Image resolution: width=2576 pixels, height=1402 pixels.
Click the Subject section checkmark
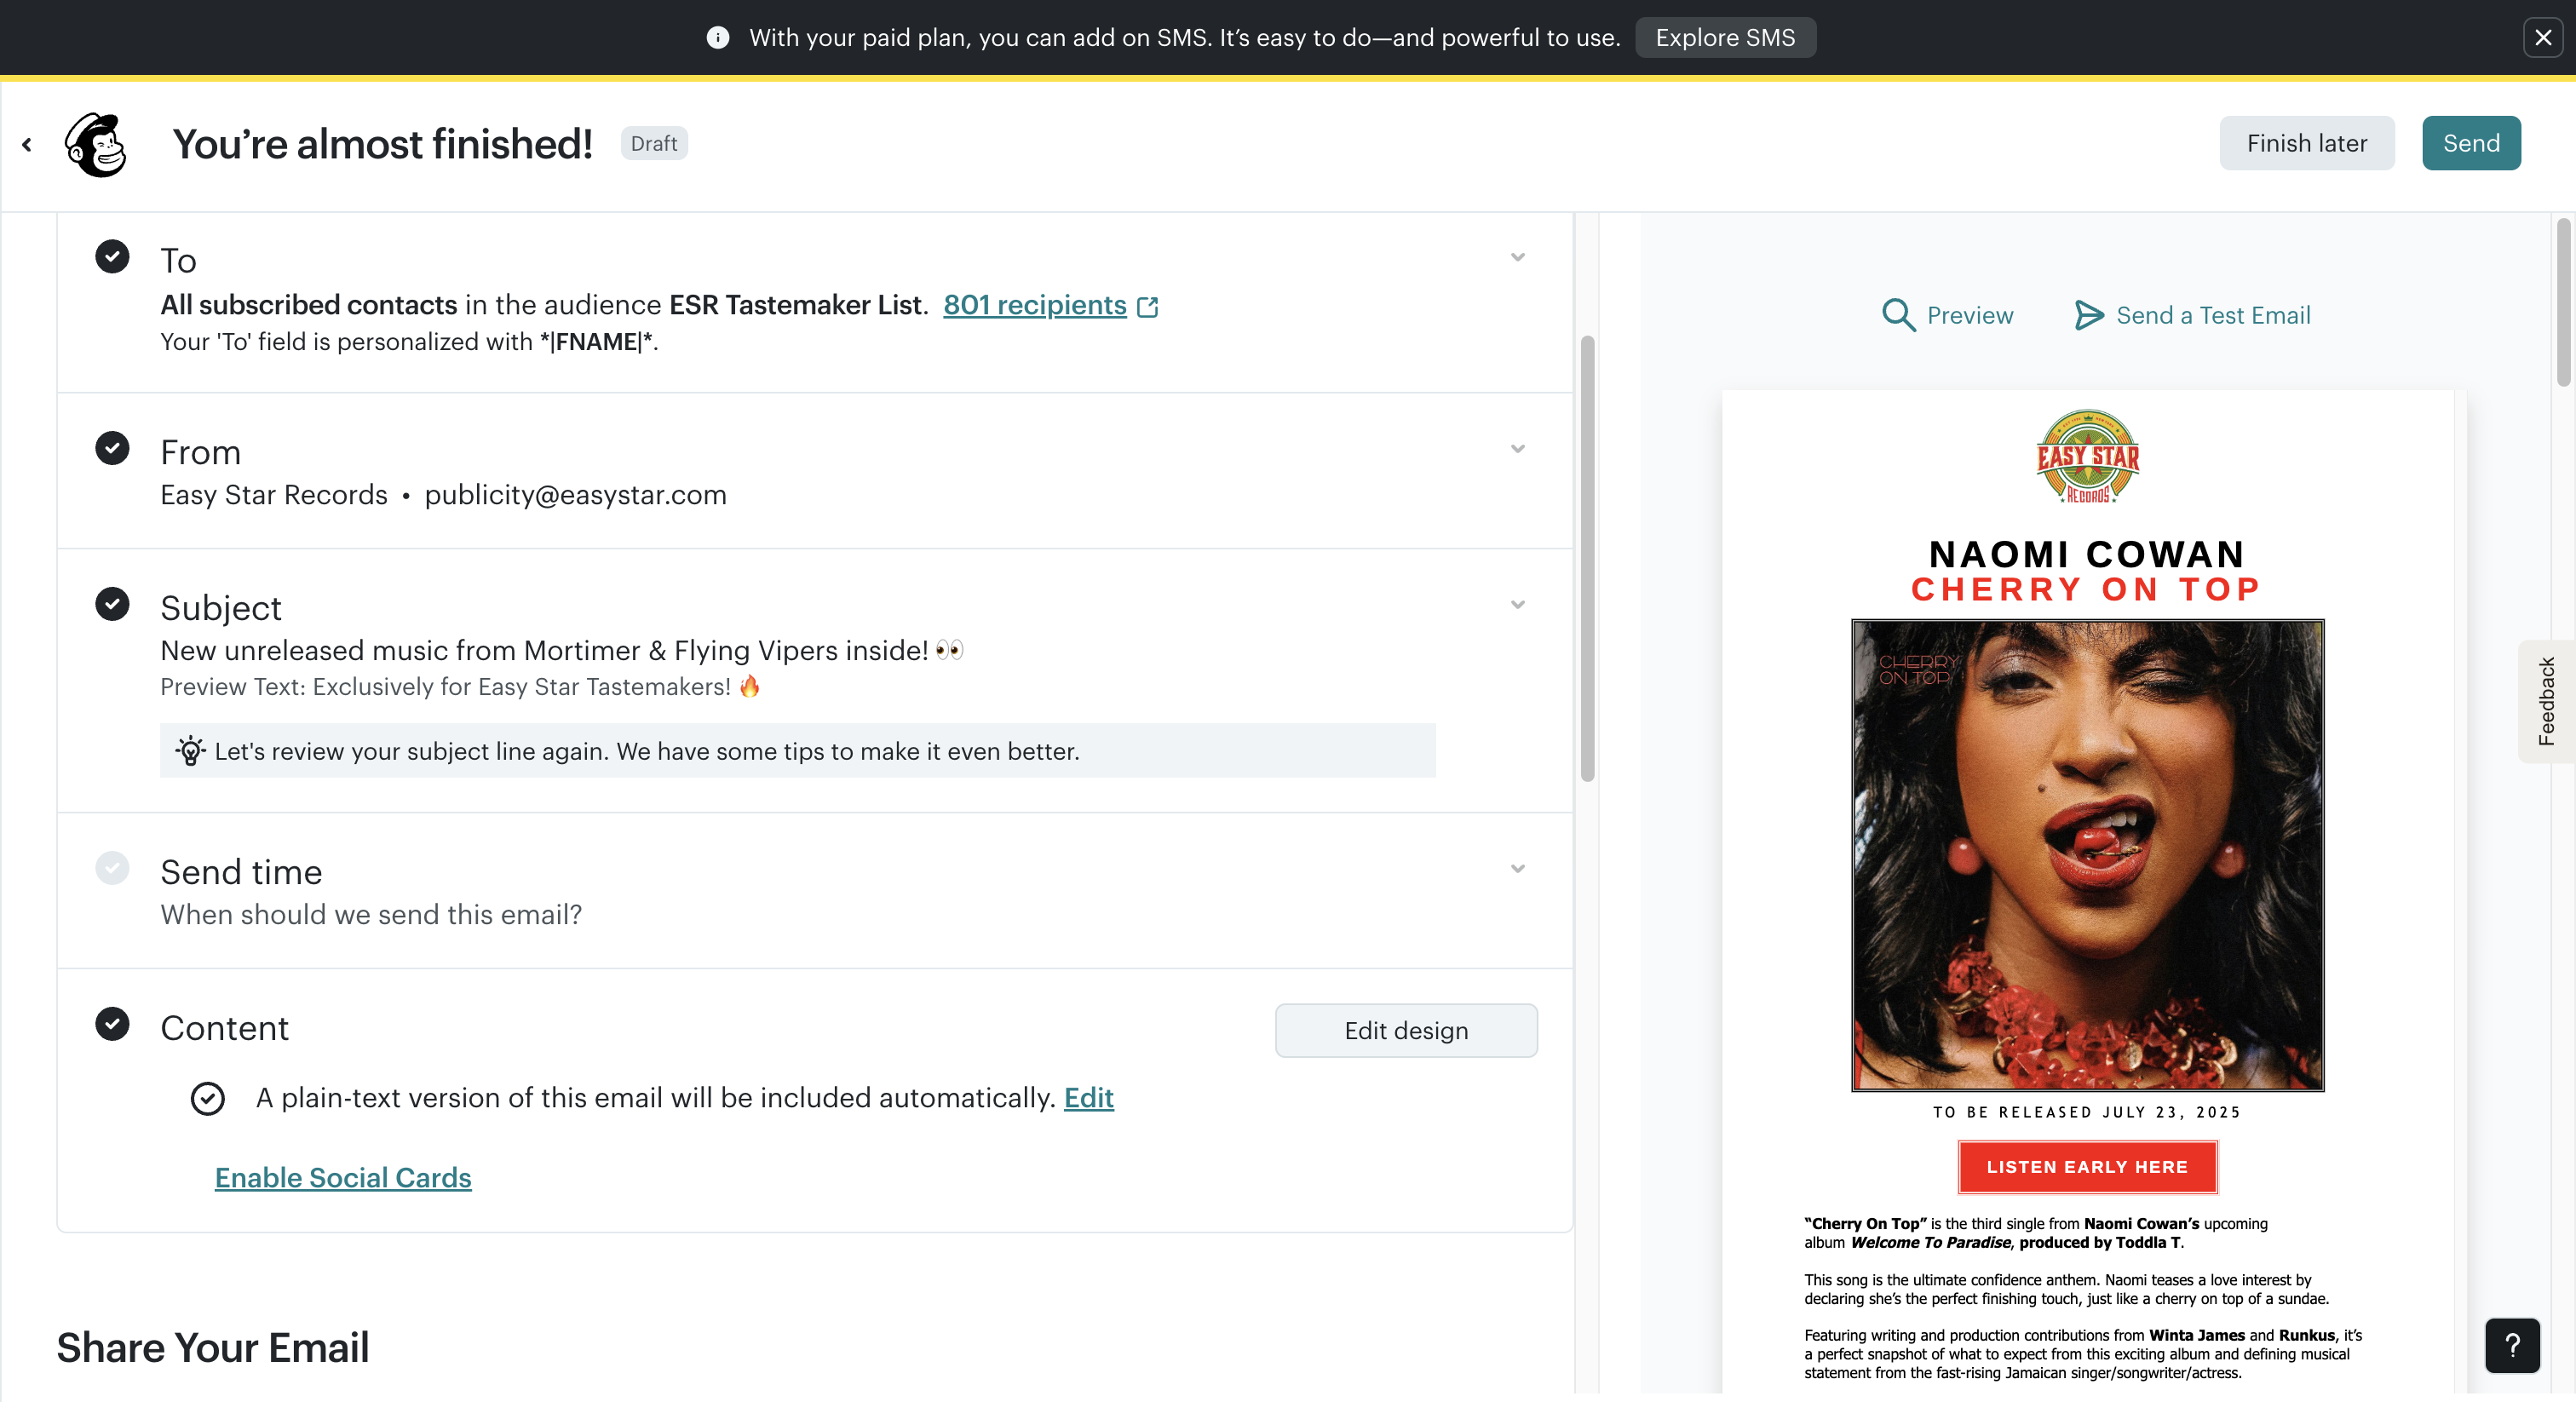[x=112, y=604]
